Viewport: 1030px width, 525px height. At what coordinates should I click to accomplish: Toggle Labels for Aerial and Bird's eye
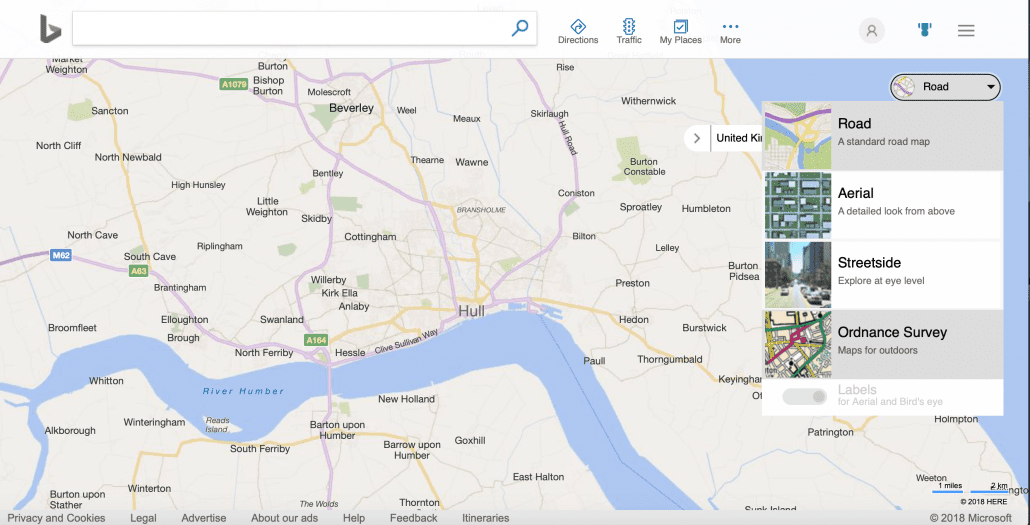804,397
